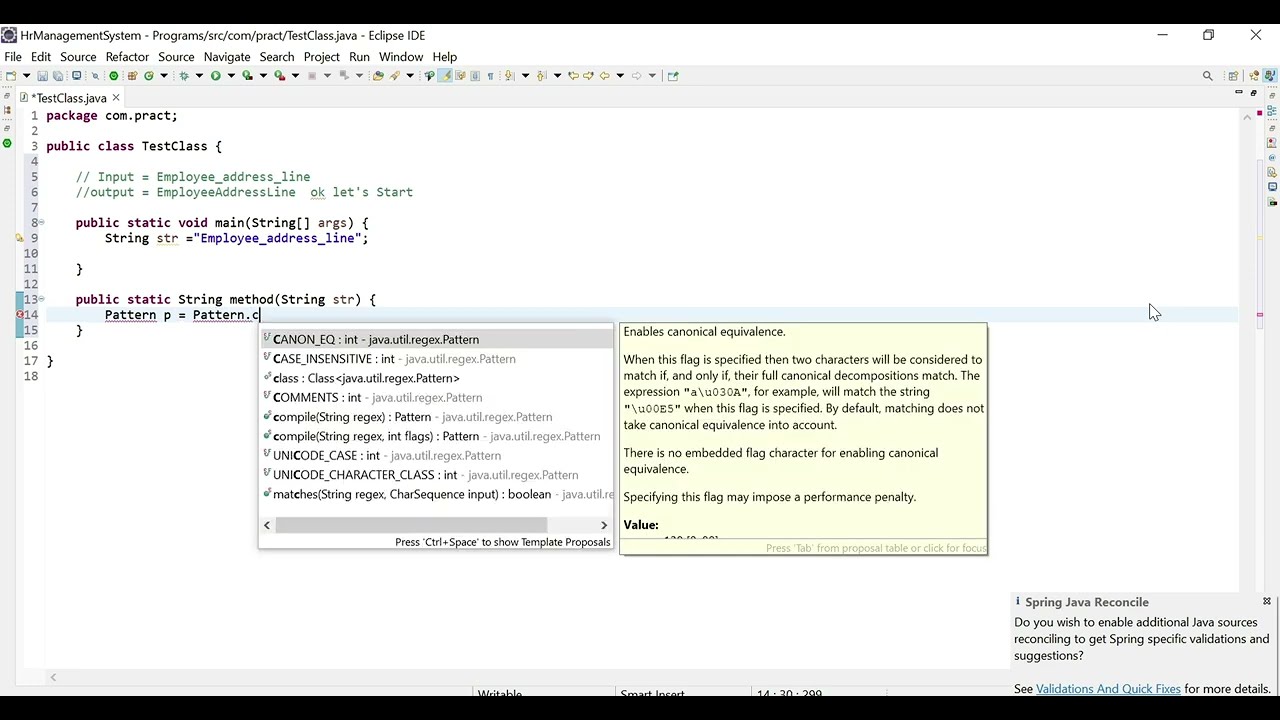Click the External Tools run icon

[x=280, y=75]
